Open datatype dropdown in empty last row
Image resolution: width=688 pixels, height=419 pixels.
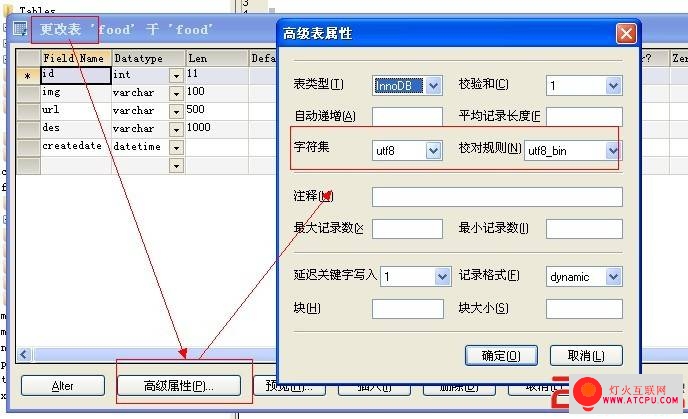(x=176, y=166)
